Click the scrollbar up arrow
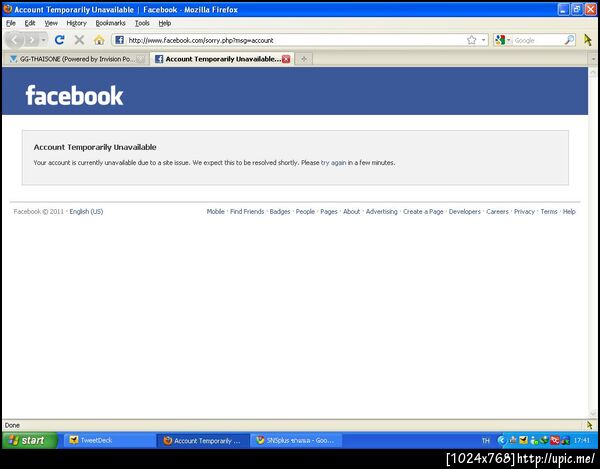The height and width of the screenshot is (469, 600). [593, 72]
